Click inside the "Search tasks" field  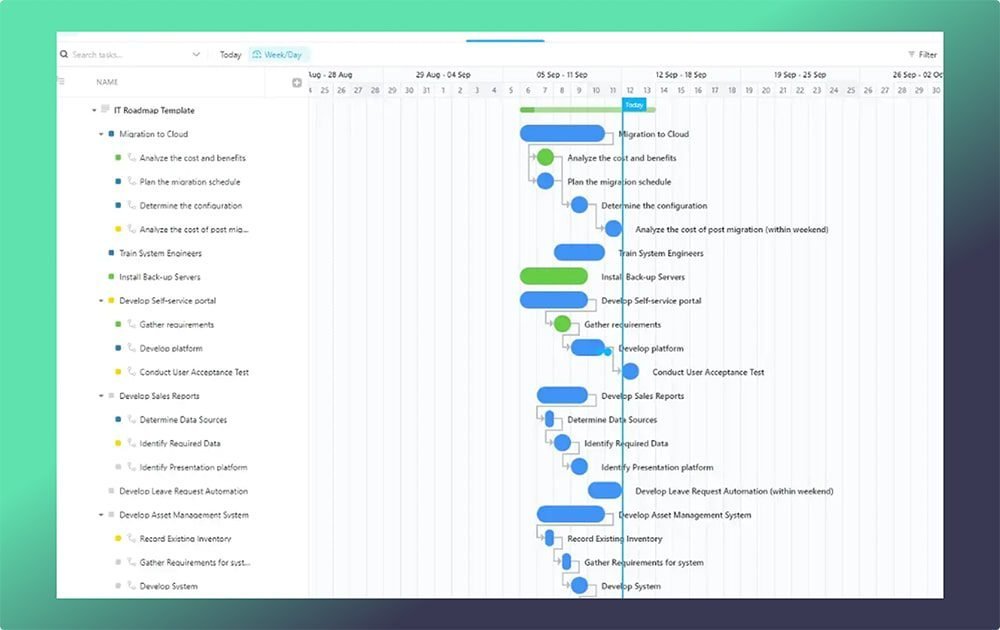pyautogui.click(x=120, y=54)
